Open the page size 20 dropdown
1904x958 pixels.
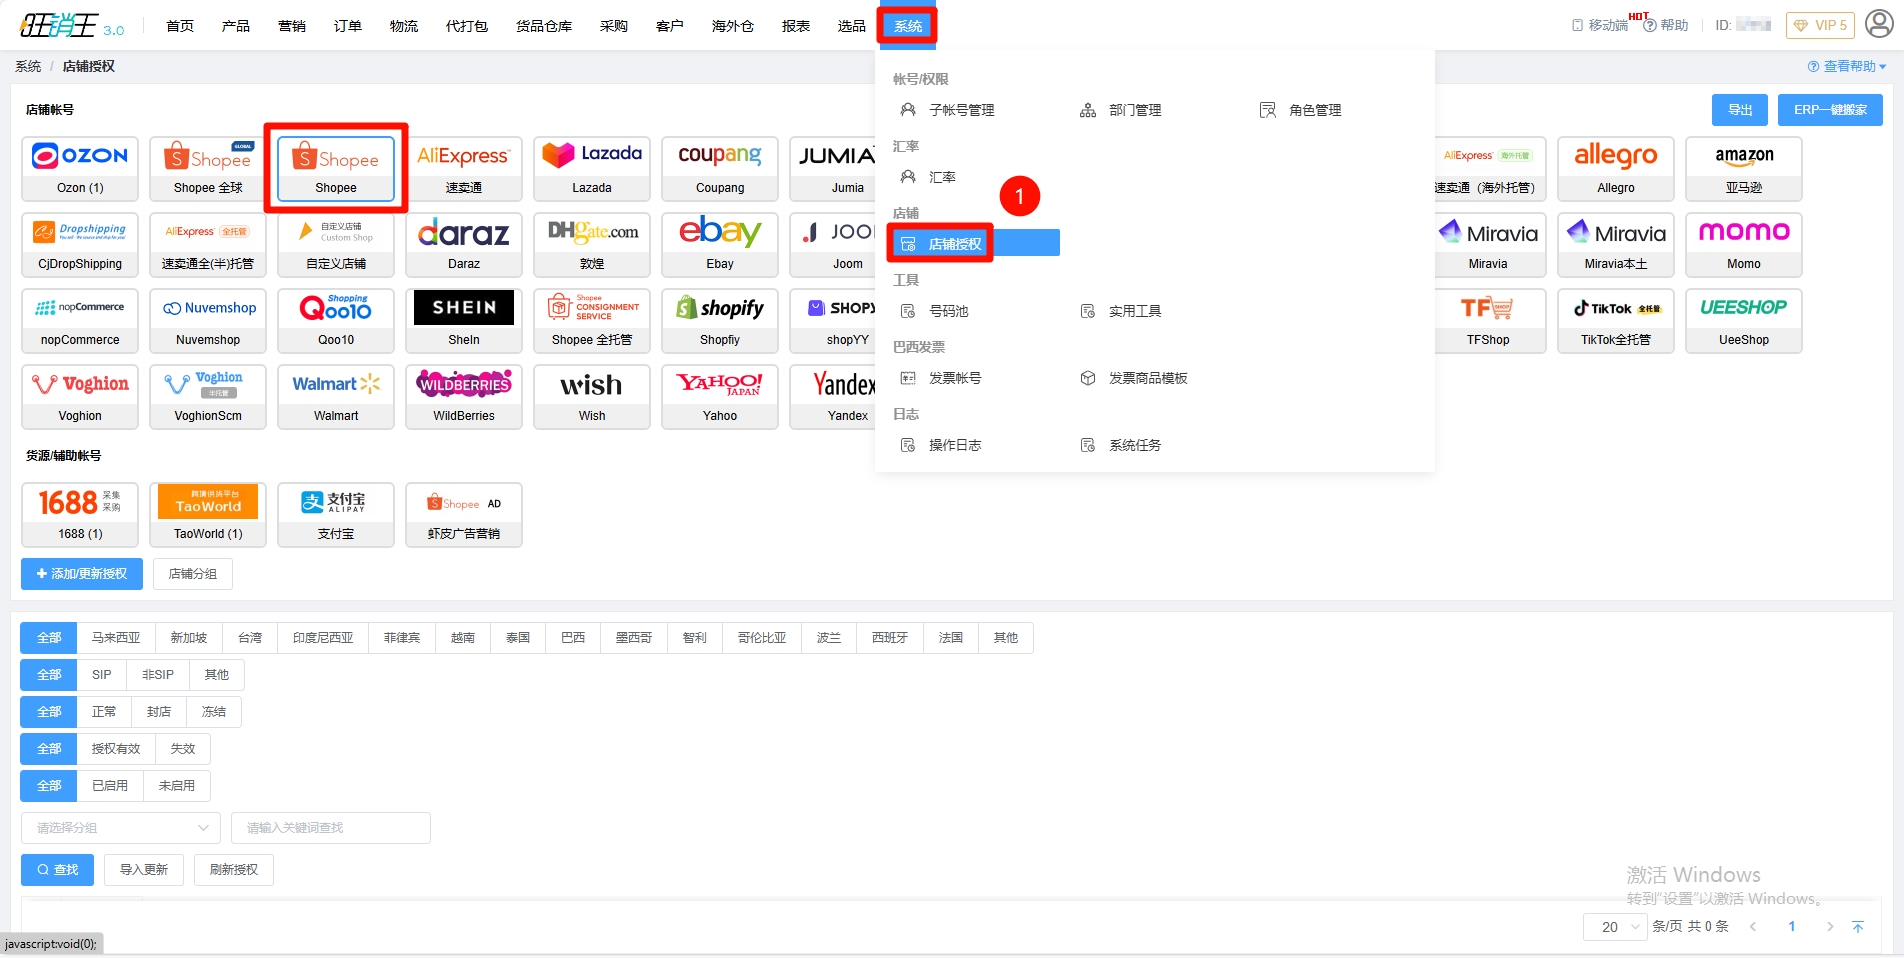pyautogui.click(x=1615, y=927)
